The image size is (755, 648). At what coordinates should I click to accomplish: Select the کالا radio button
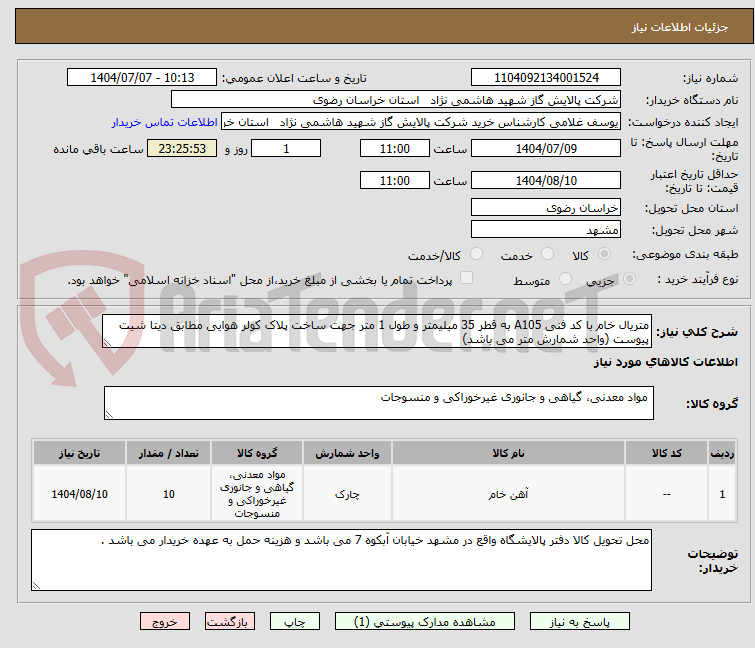[604, 254]
